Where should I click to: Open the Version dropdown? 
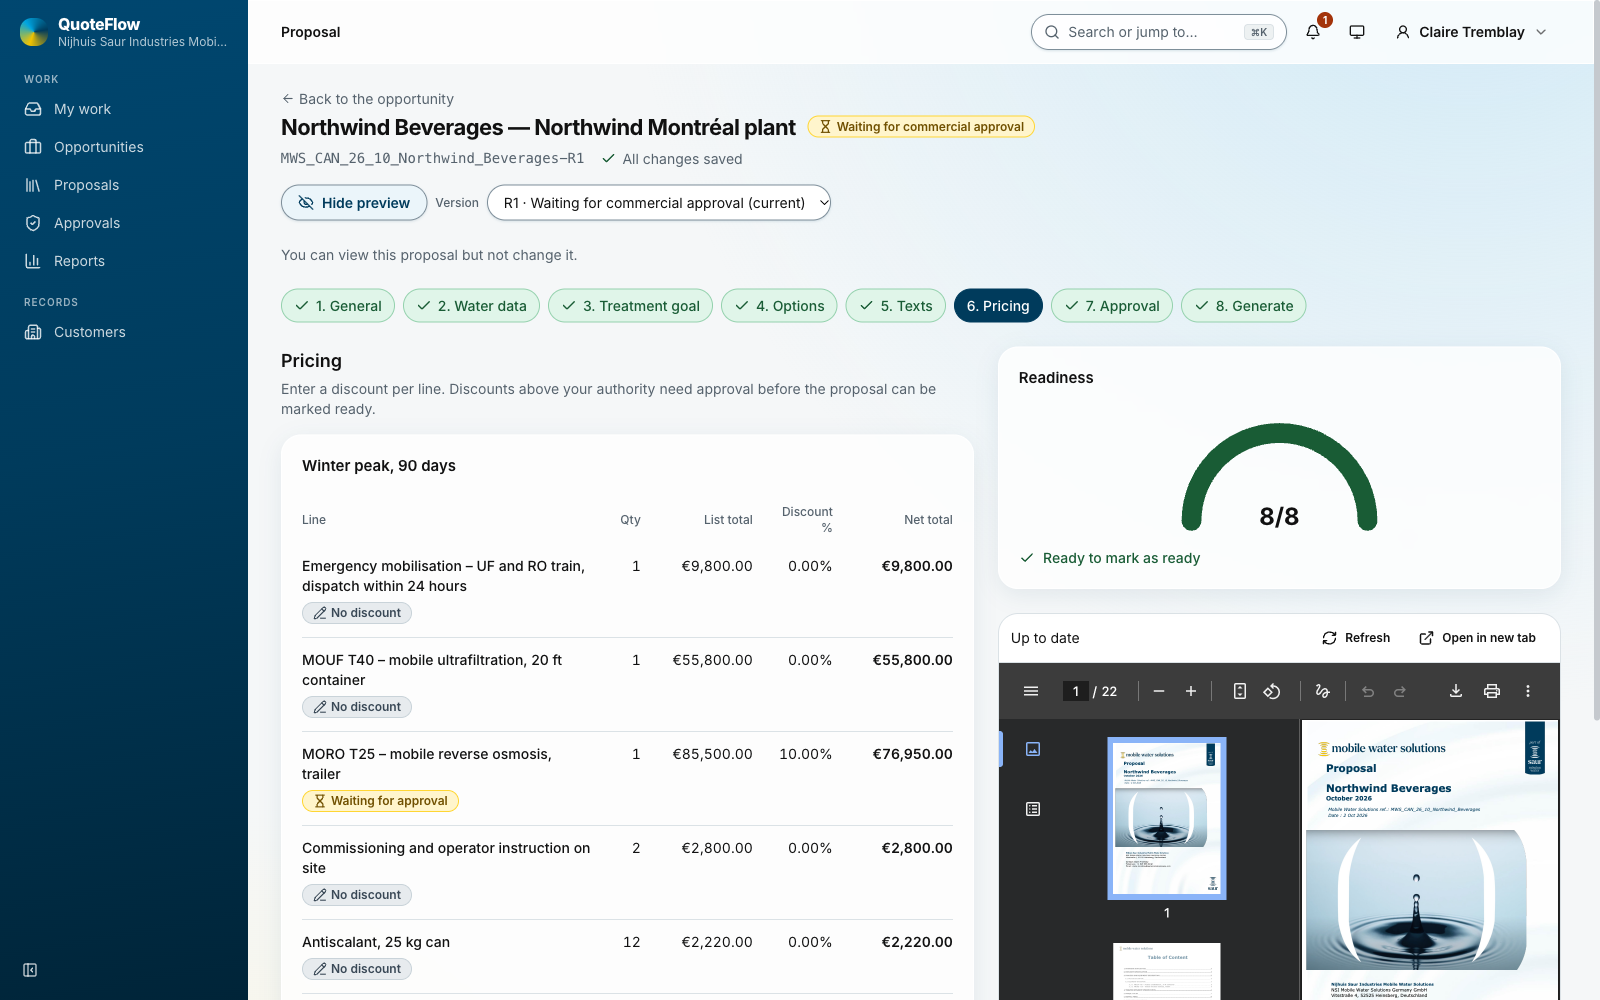(x=659, y=203)
